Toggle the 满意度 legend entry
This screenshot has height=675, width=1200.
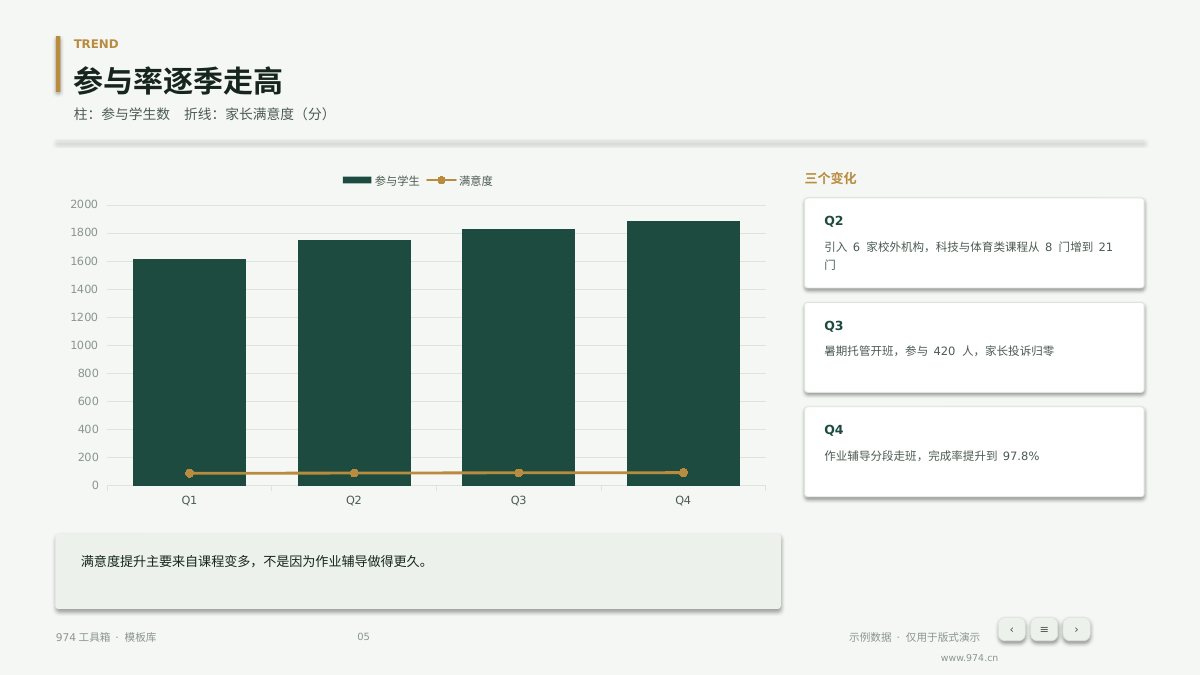tap(460, 181)
